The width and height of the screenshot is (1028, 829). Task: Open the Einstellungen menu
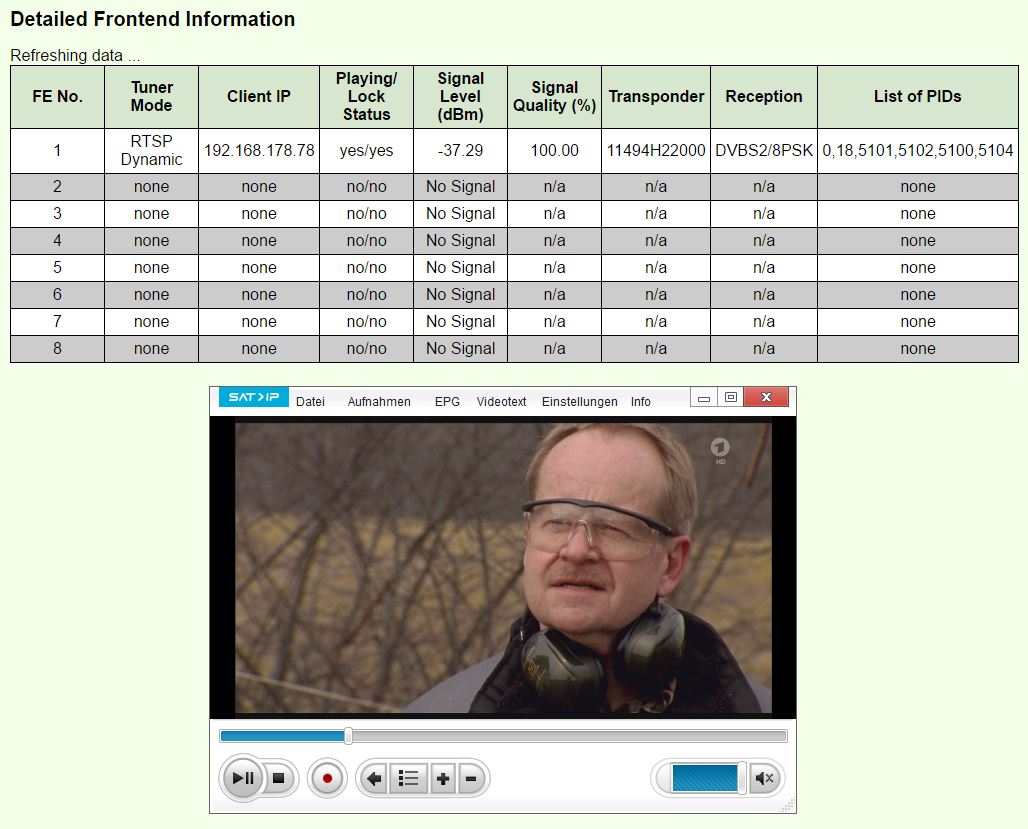[580, 401]
